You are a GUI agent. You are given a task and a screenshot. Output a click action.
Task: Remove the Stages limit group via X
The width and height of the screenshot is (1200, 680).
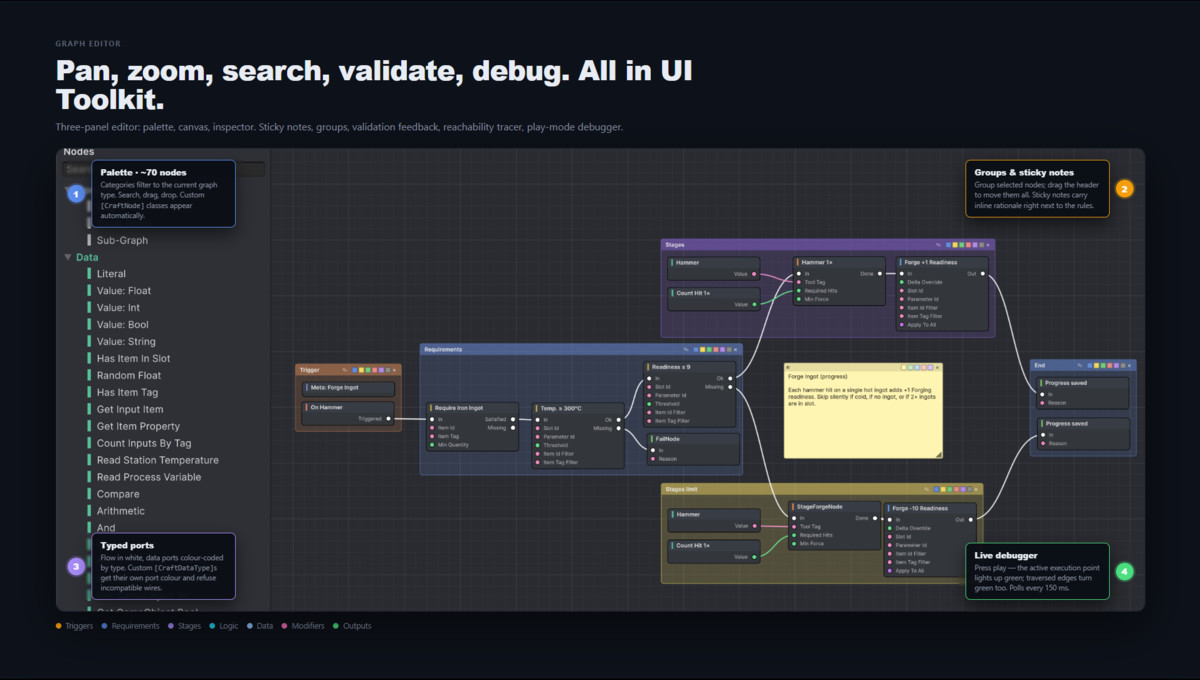[976, 489]
